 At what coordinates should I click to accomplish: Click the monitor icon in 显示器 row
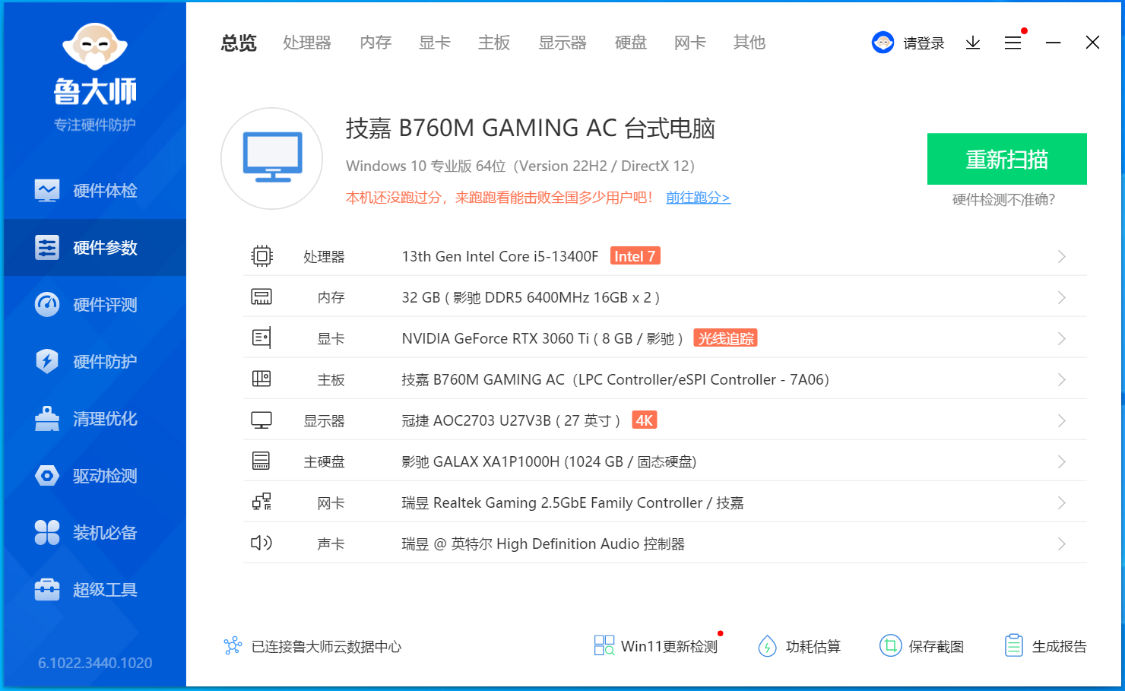click(261, 420)
